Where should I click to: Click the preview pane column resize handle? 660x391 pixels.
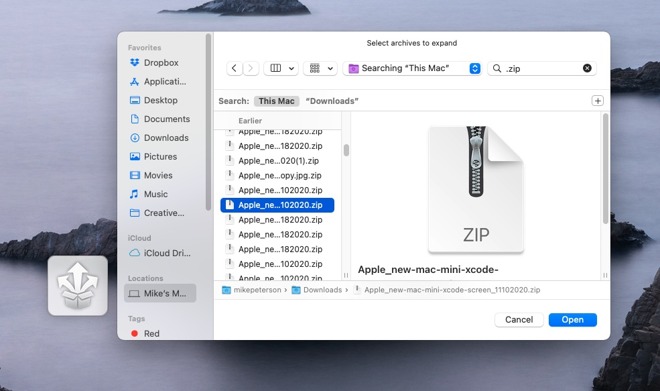[605, 276]
